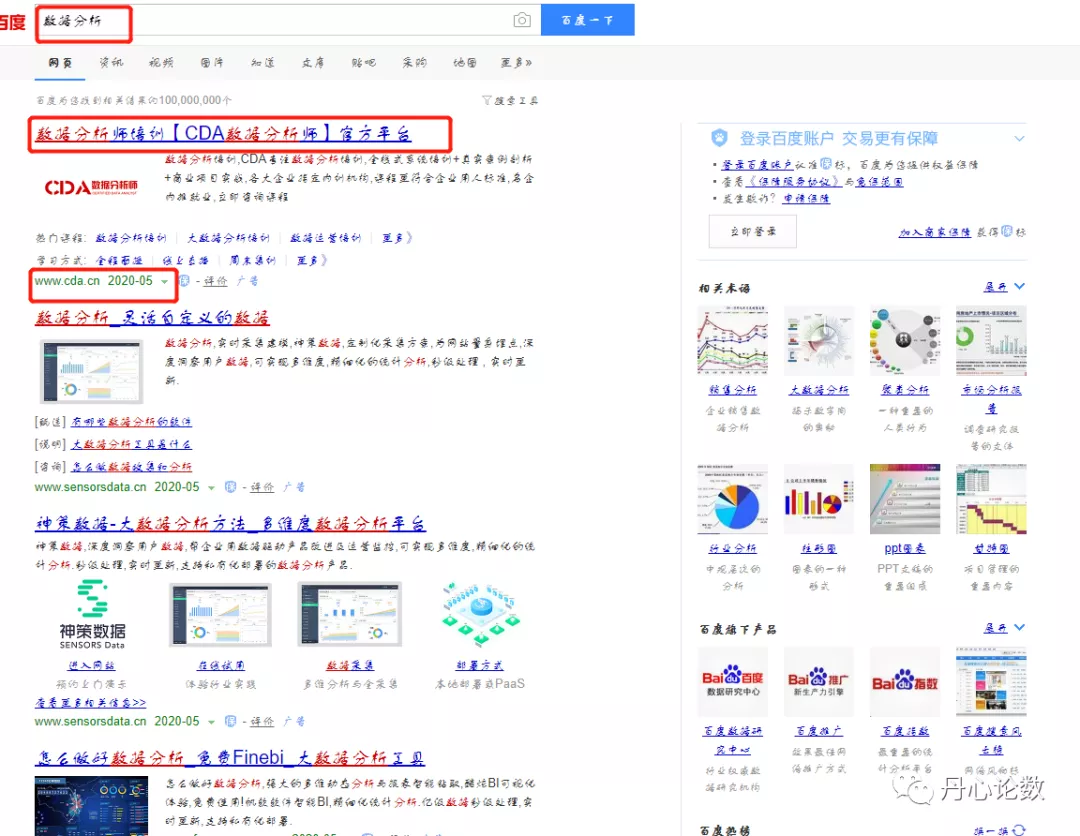
Task: Switch to the 地图 tab
Action: pos(465,63)
